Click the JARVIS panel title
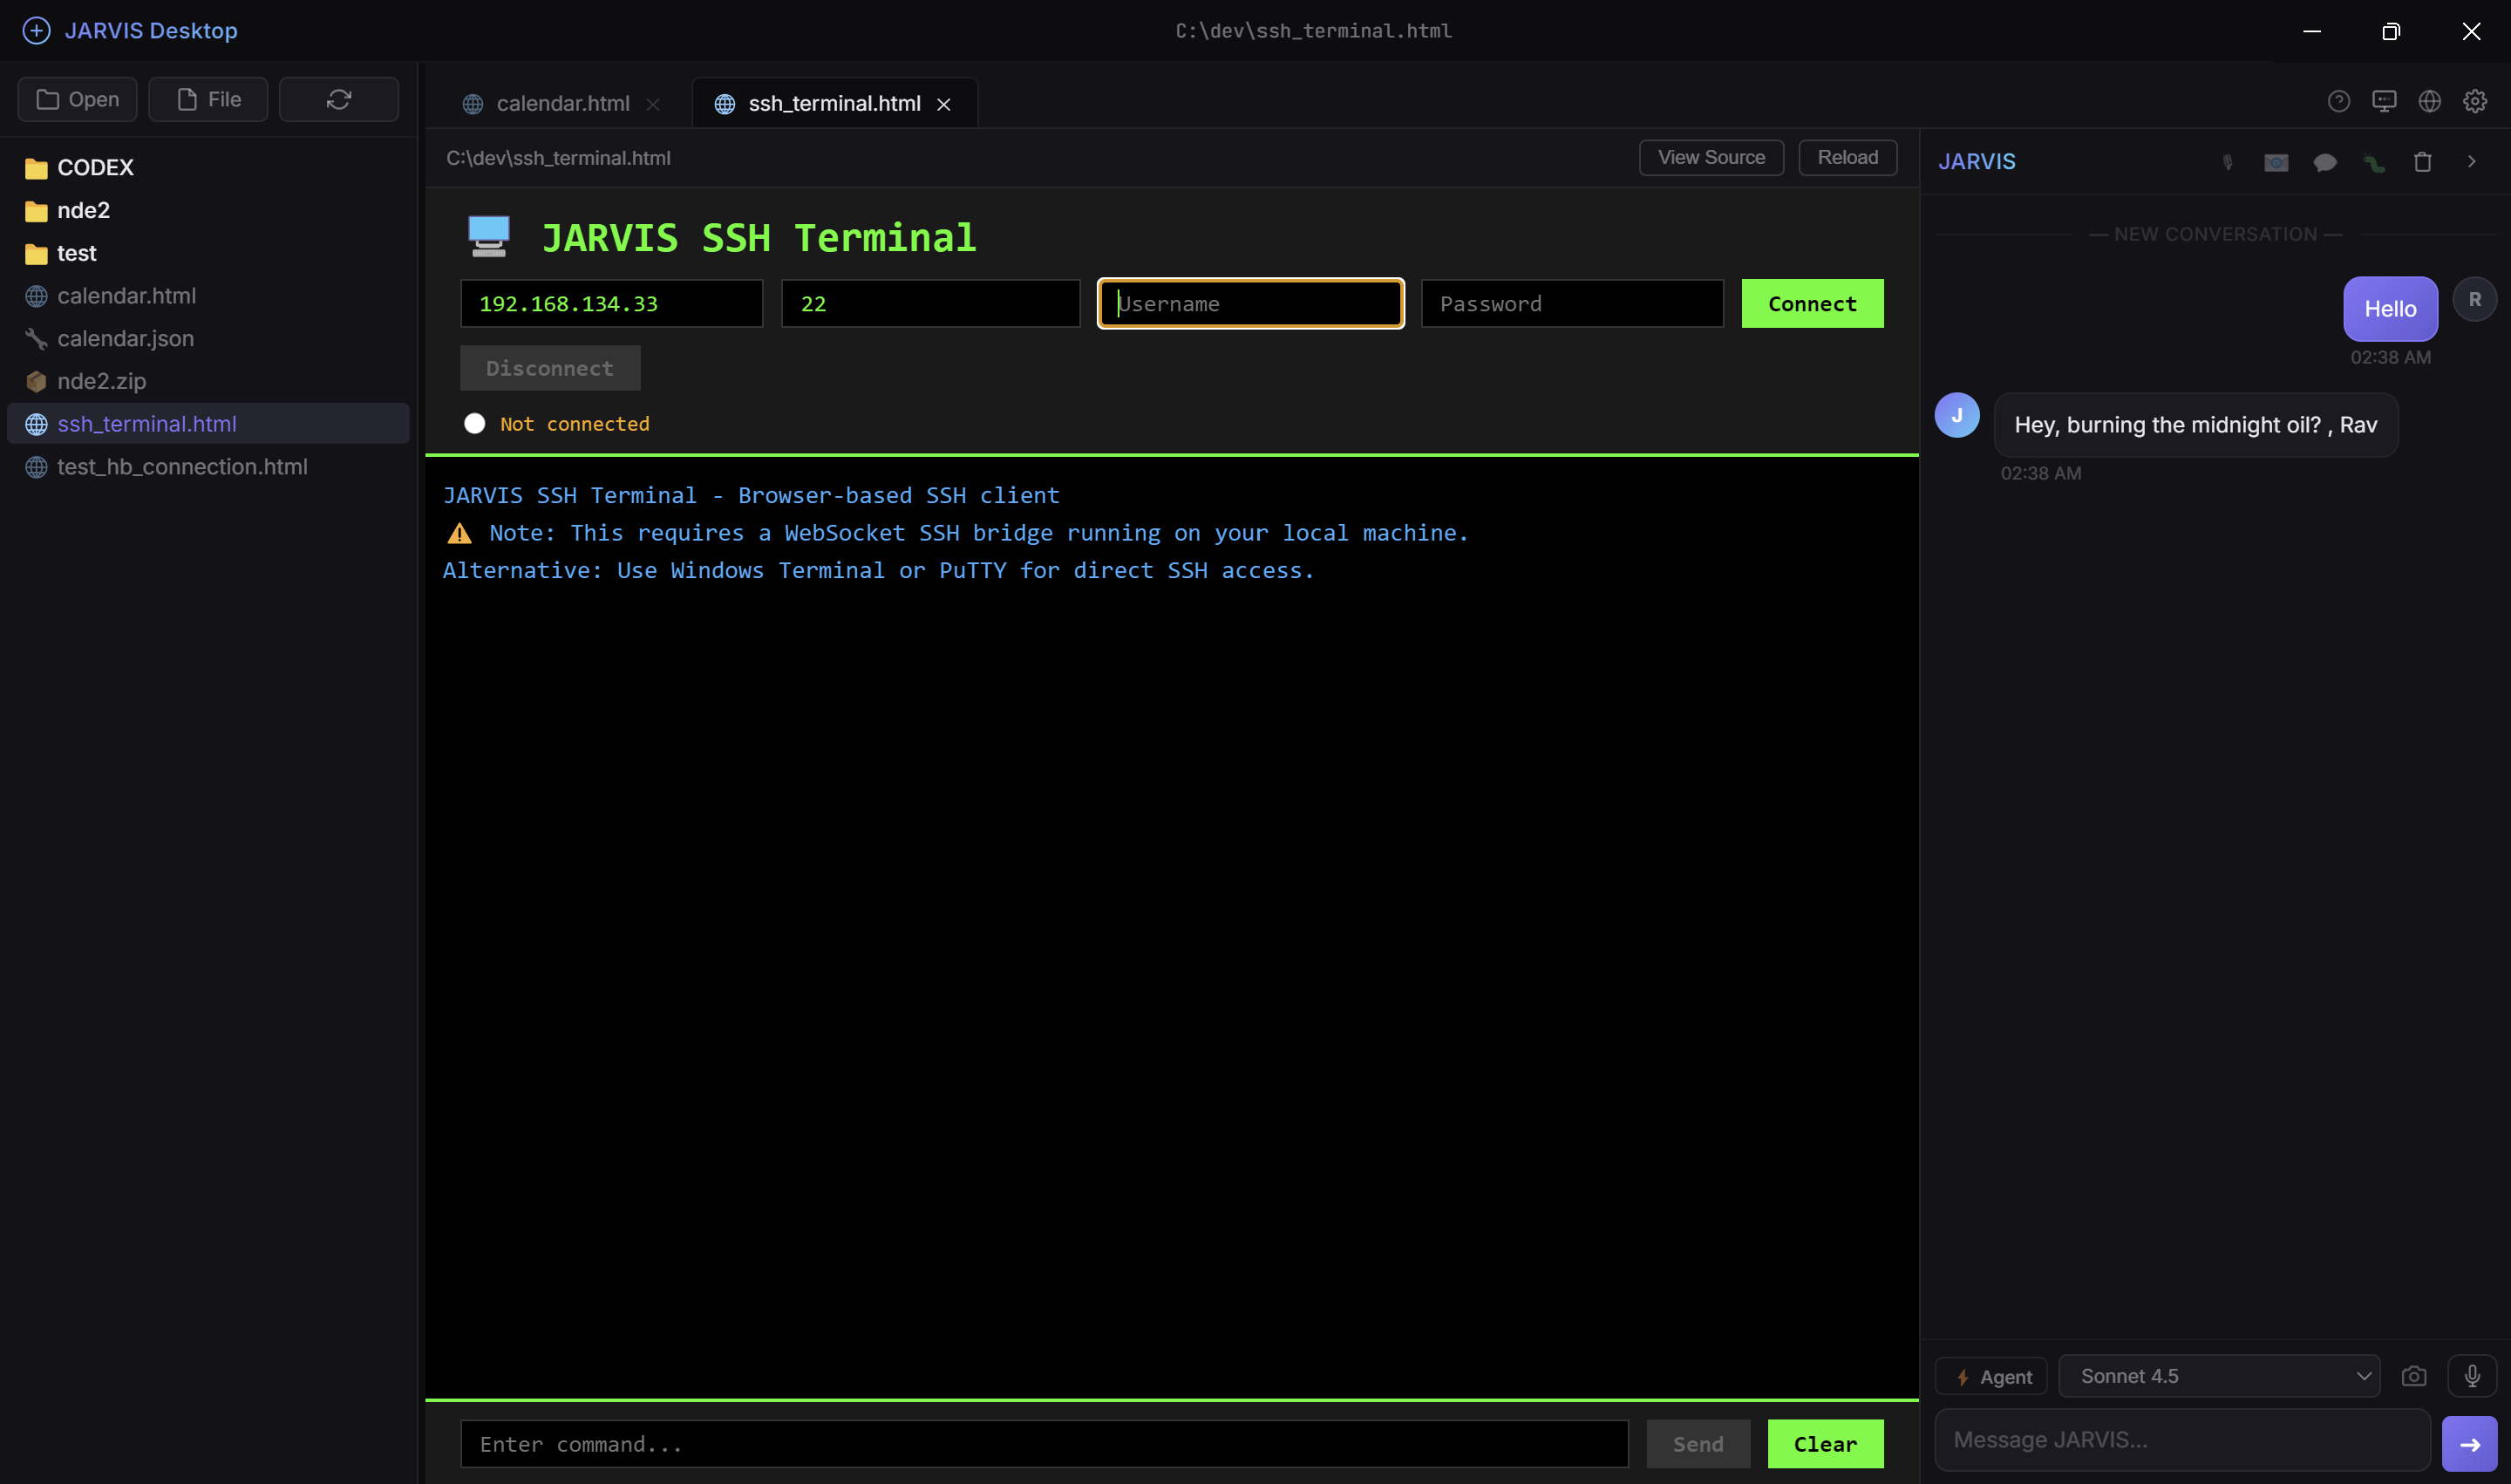The image size is (2511, 1484). click(1977, 162)
